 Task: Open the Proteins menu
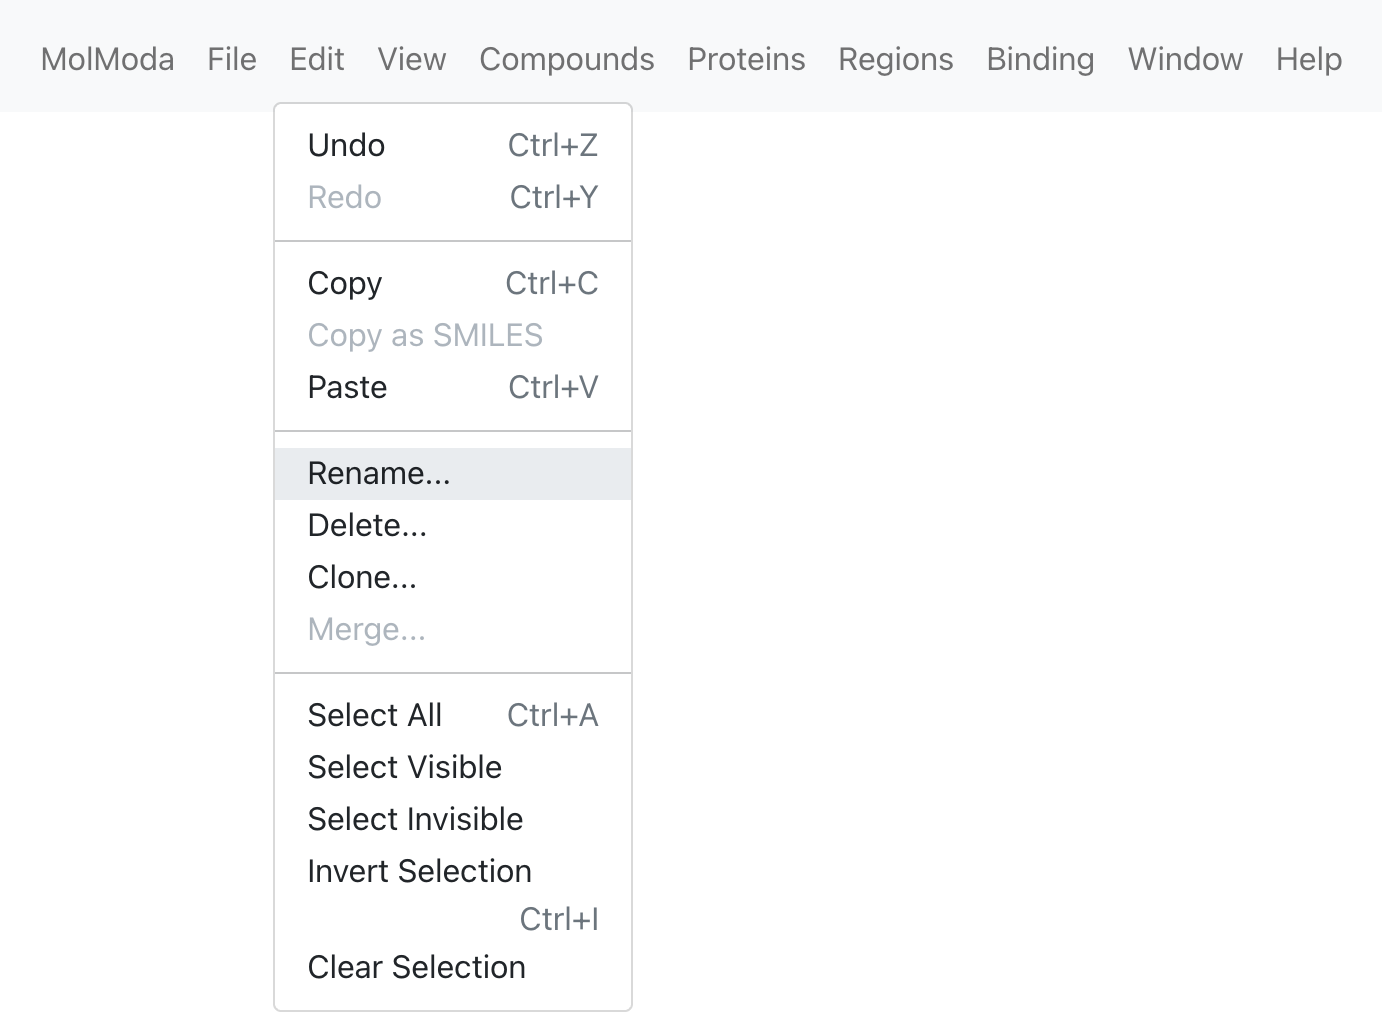click(x=746, y=59)
